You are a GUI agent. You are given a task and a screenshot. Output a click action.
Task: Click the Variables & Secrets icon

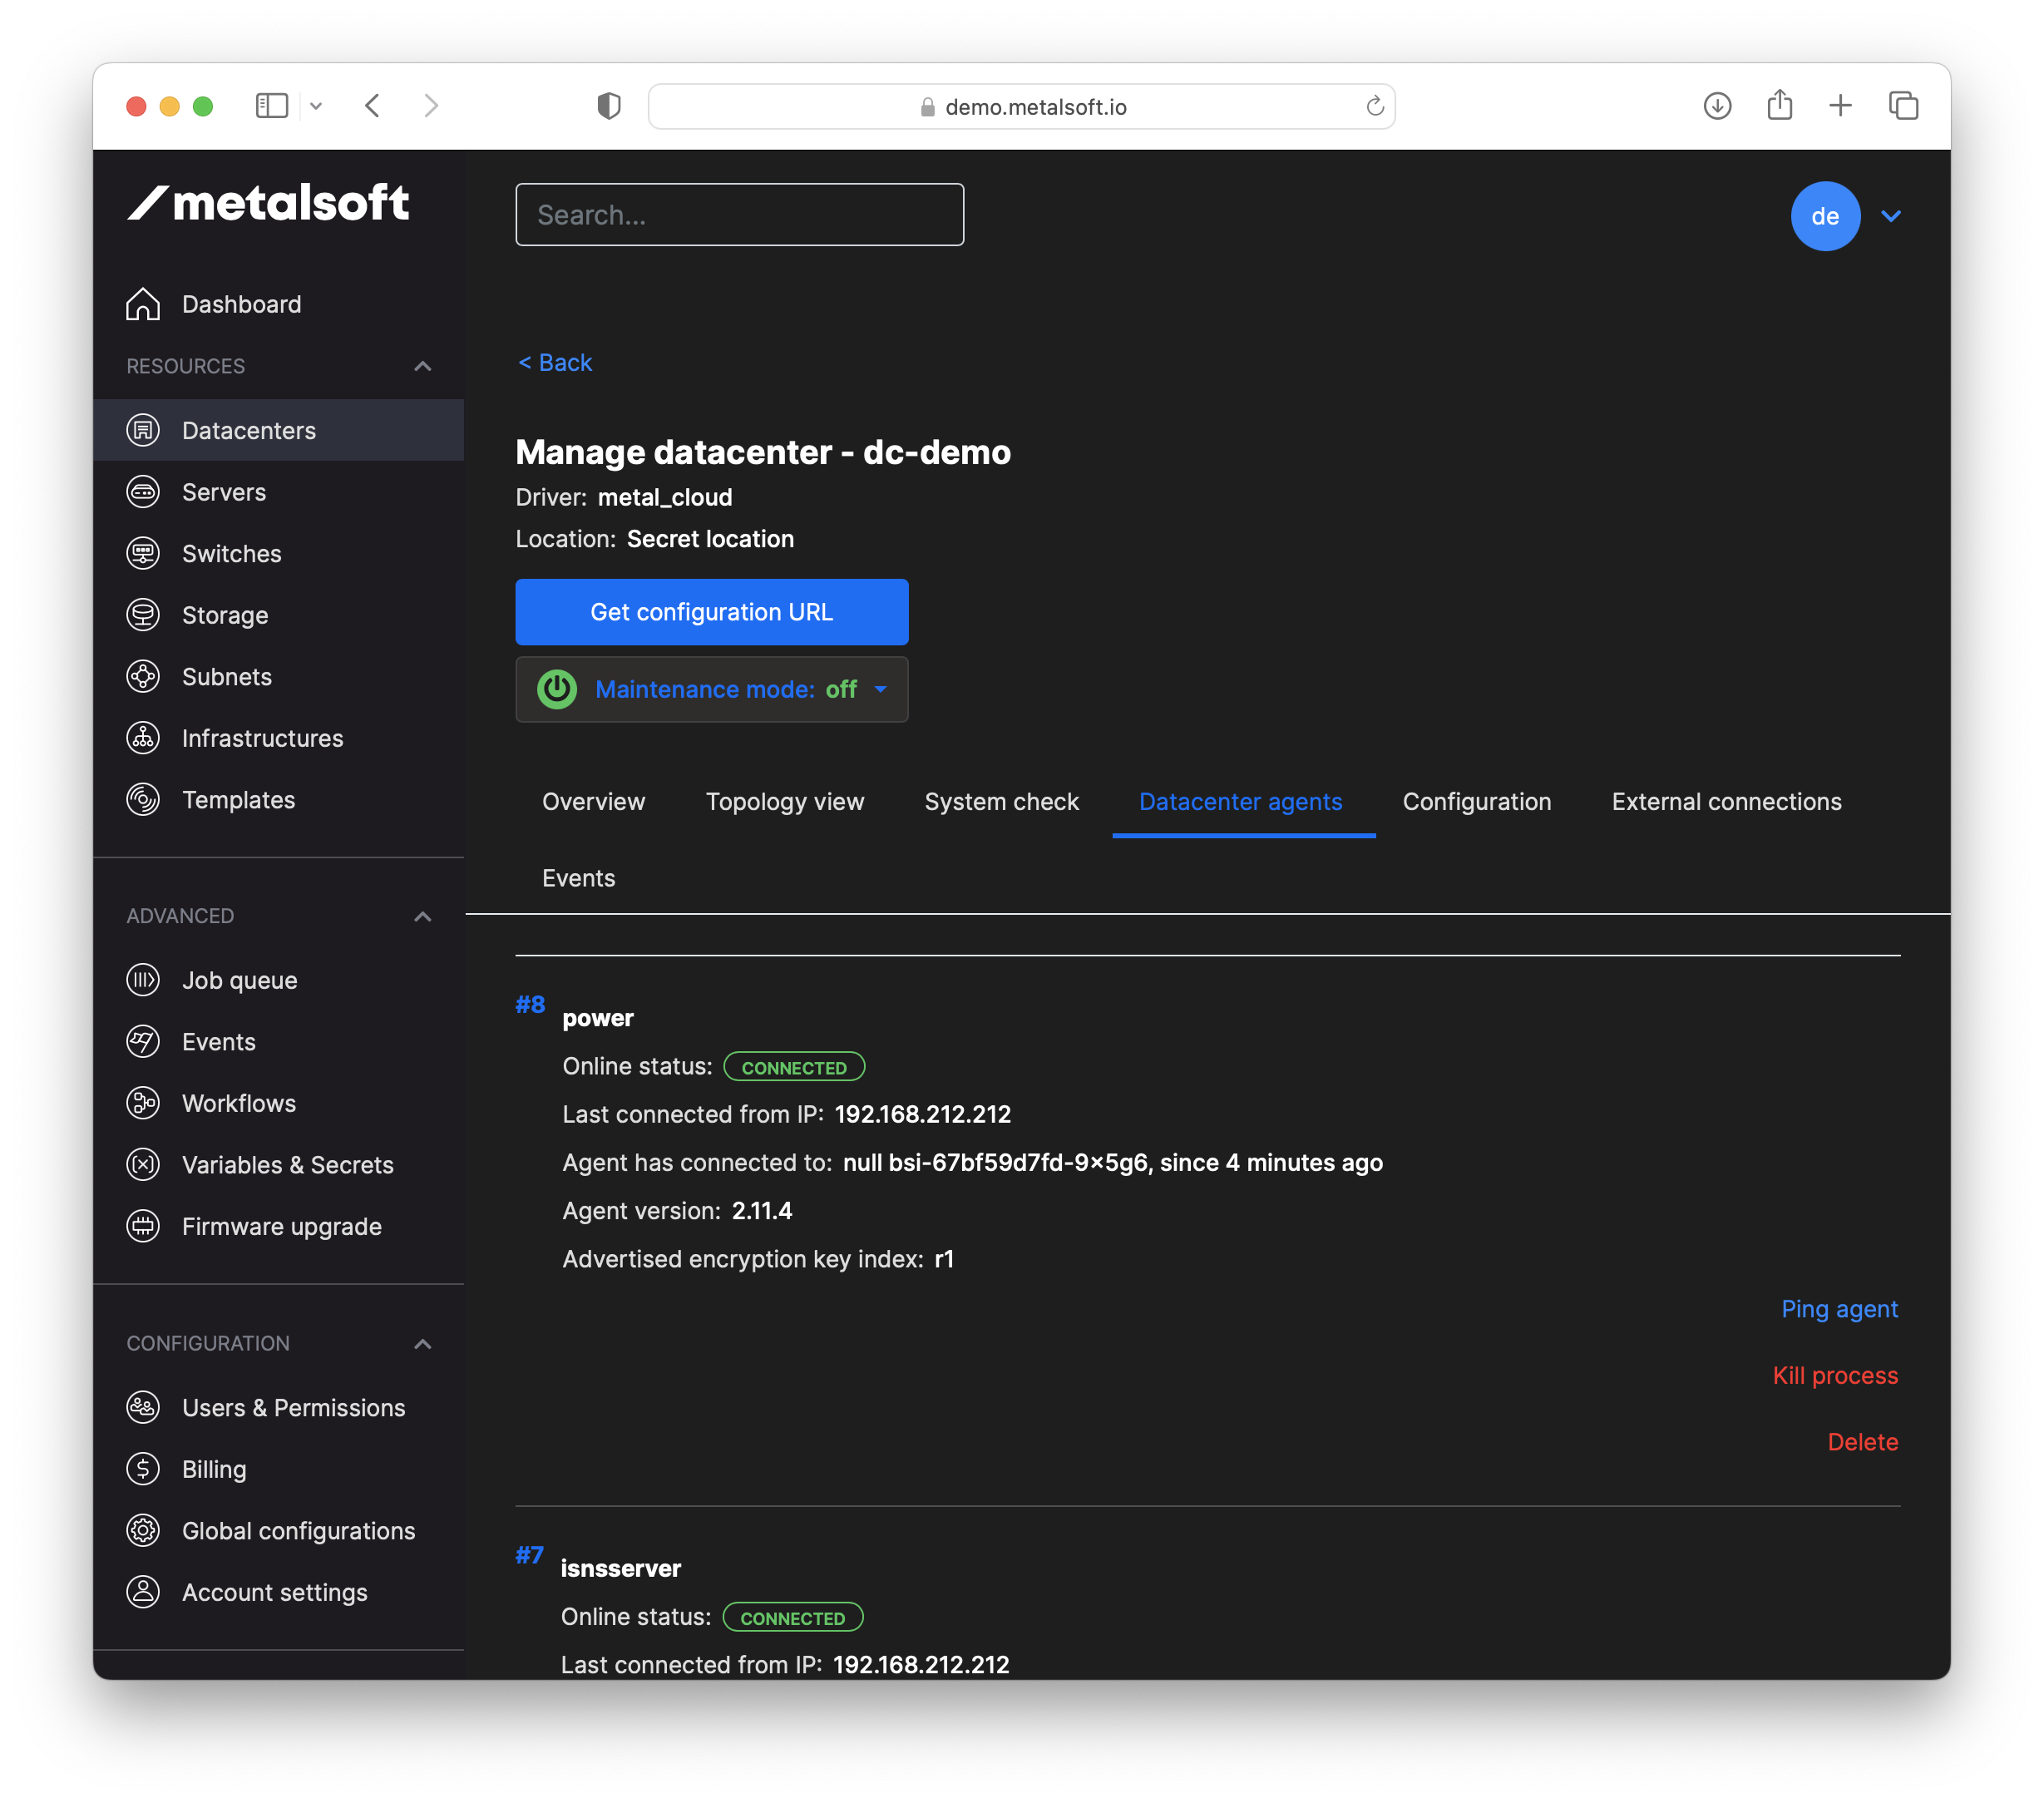pyautogui.click(x=143, y=1164)
